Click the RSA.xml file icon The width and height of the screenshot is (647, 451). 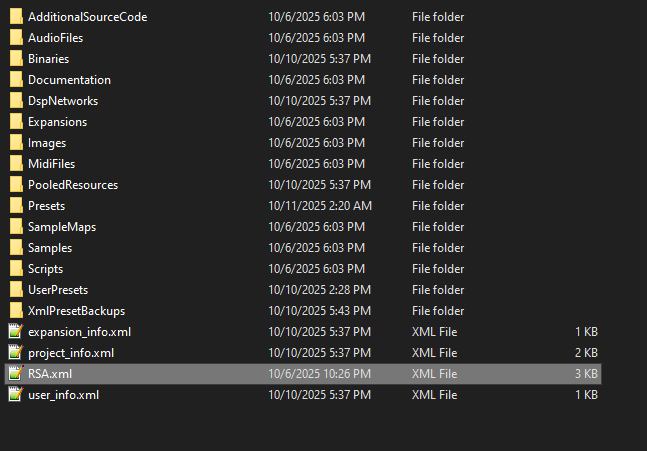(x=15, y=374)
